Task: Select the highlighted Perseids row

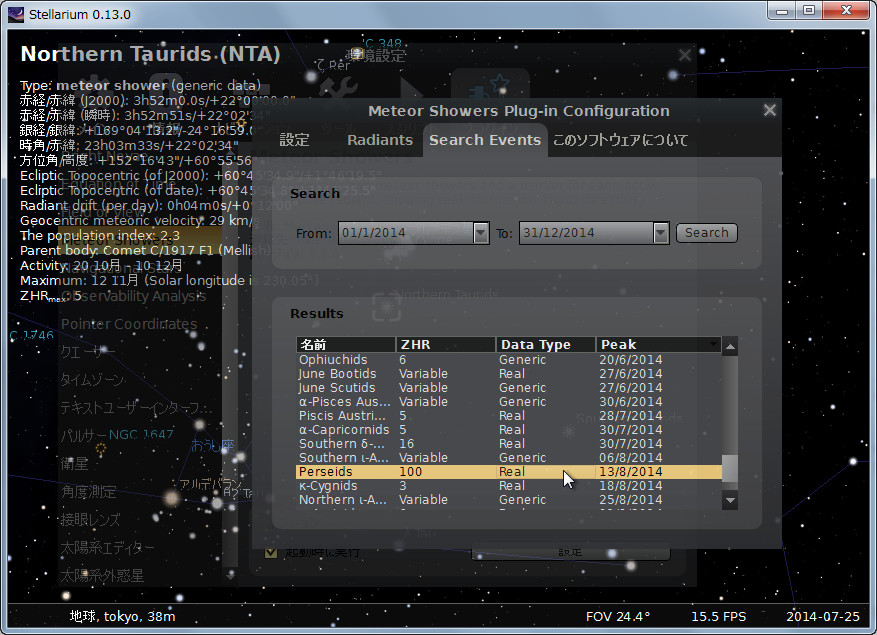Action: coord(508,472)
